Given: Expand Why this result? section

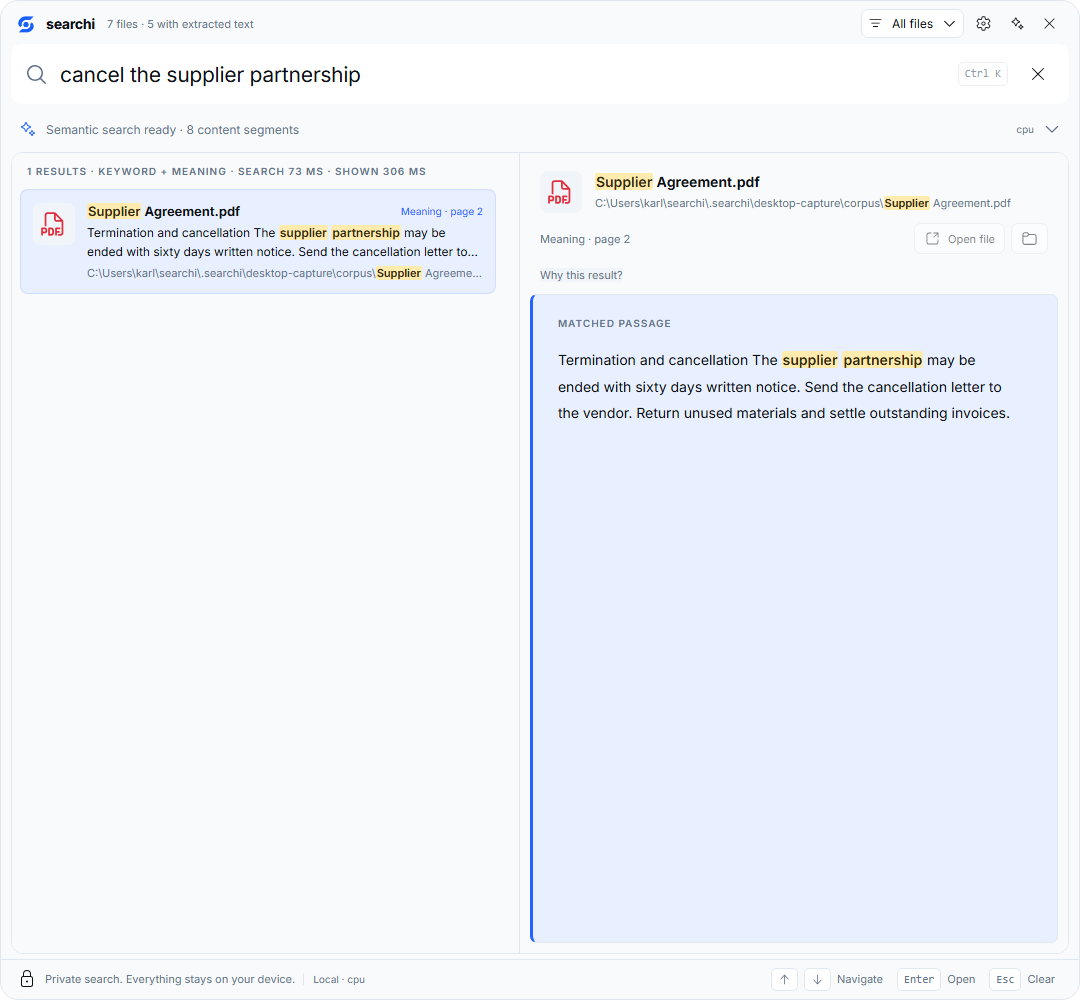Looking at the screenshot, I should pos(581,275).
